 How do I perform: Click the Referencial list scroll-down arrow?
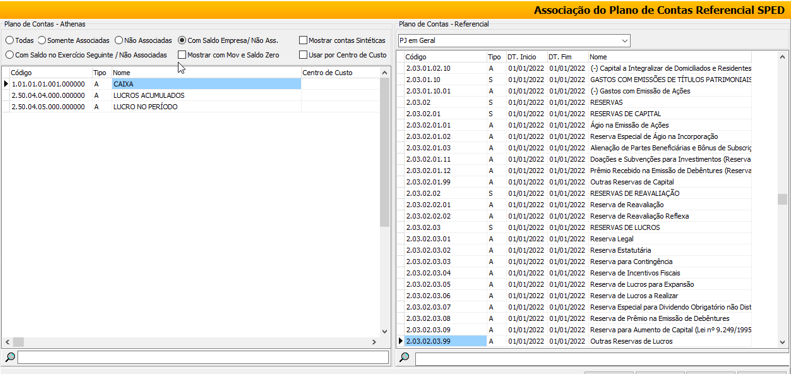782,342
